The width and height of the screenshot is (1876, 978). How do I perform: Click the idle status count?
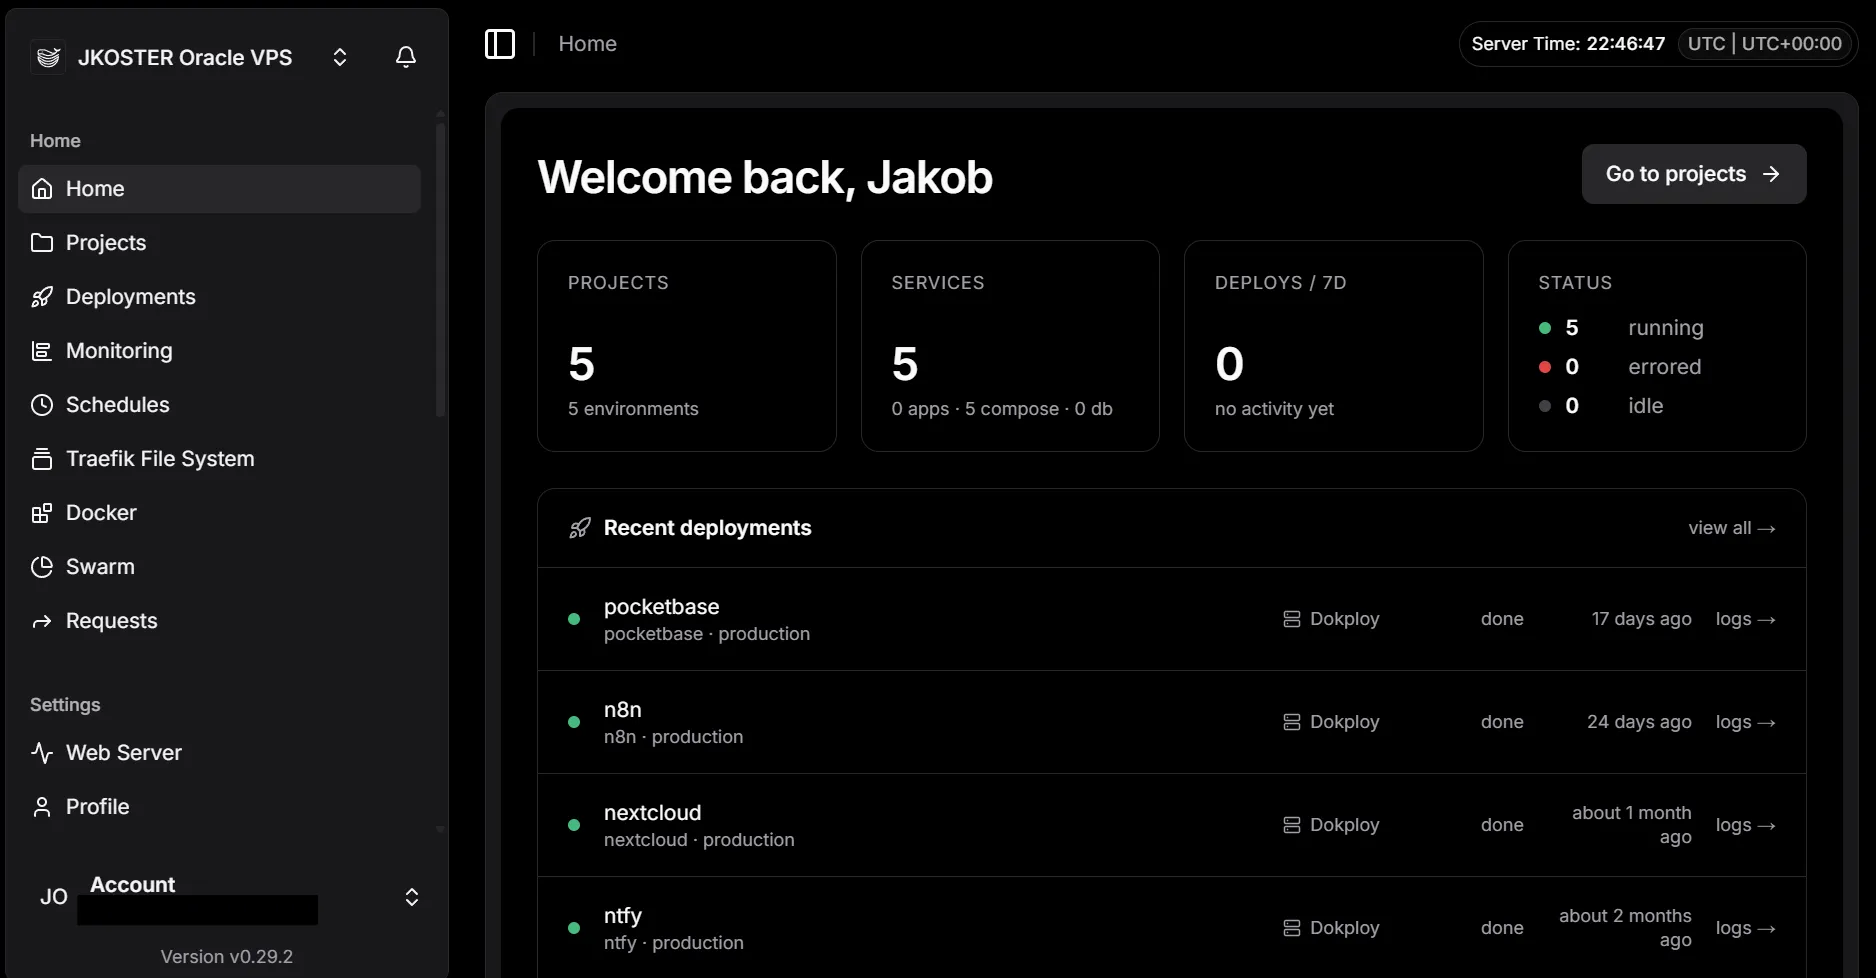(x=1572, y=406)
